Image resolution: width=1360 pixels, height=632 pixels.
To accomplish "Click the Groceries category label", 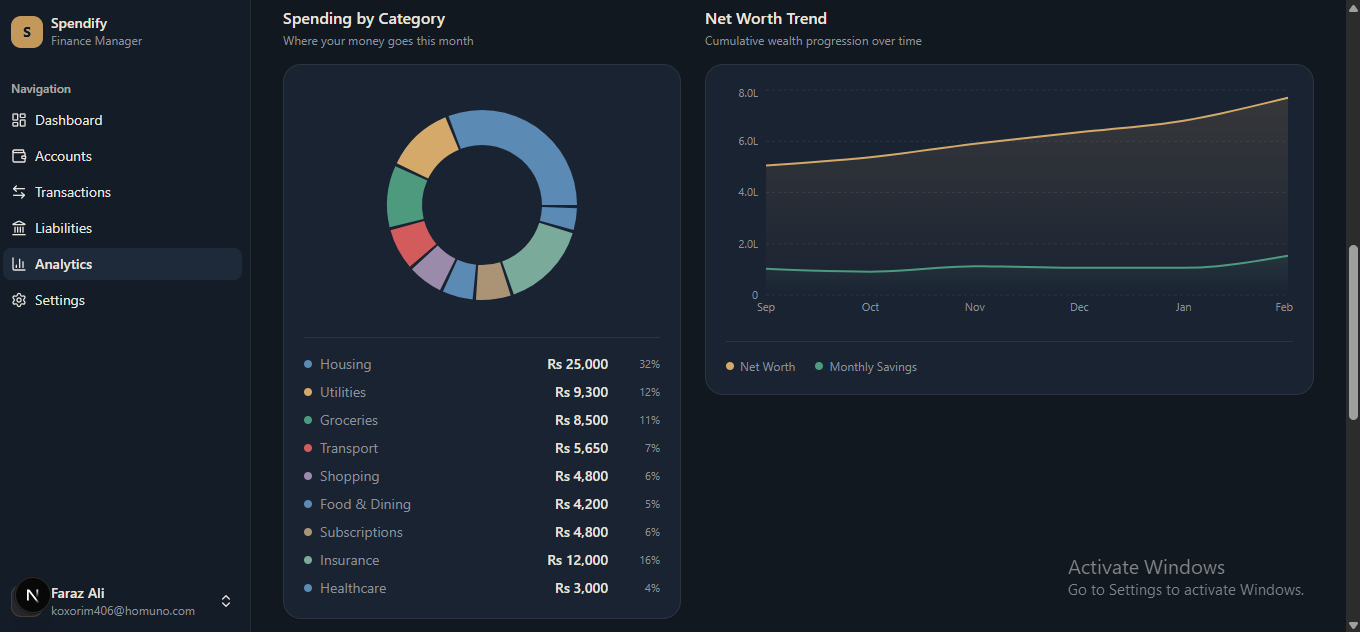I will tap(349, 420).
